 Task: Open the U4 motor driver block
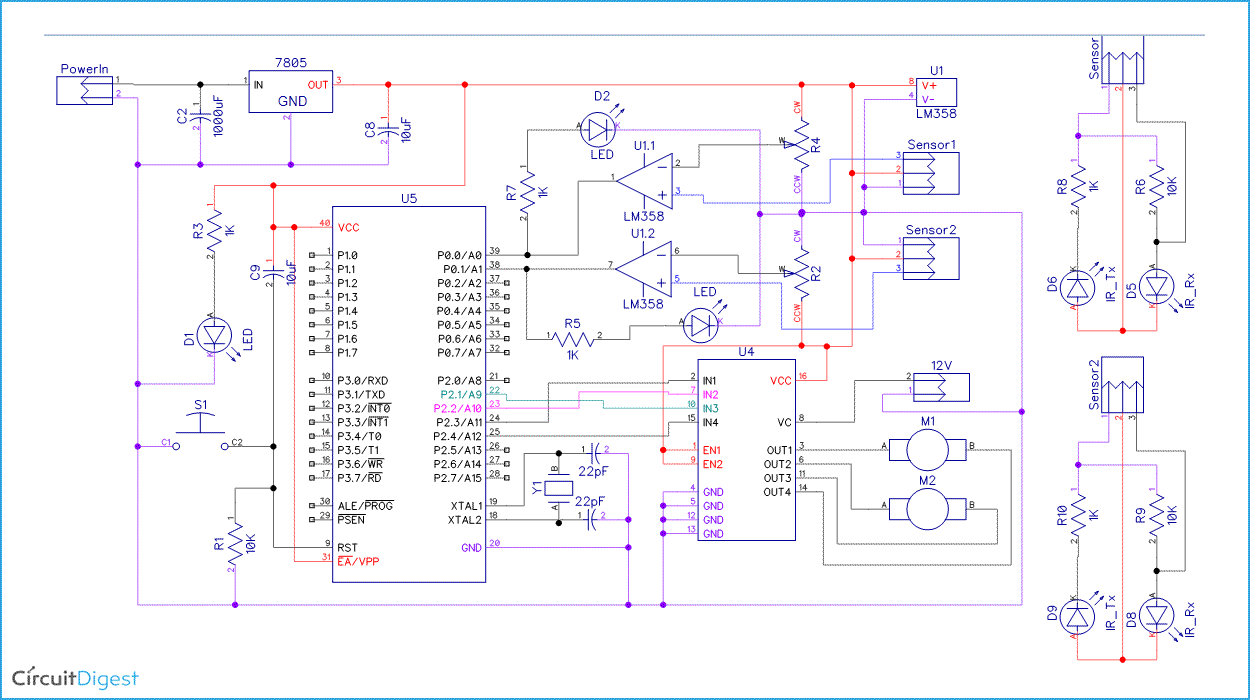[x=745, y=450]
